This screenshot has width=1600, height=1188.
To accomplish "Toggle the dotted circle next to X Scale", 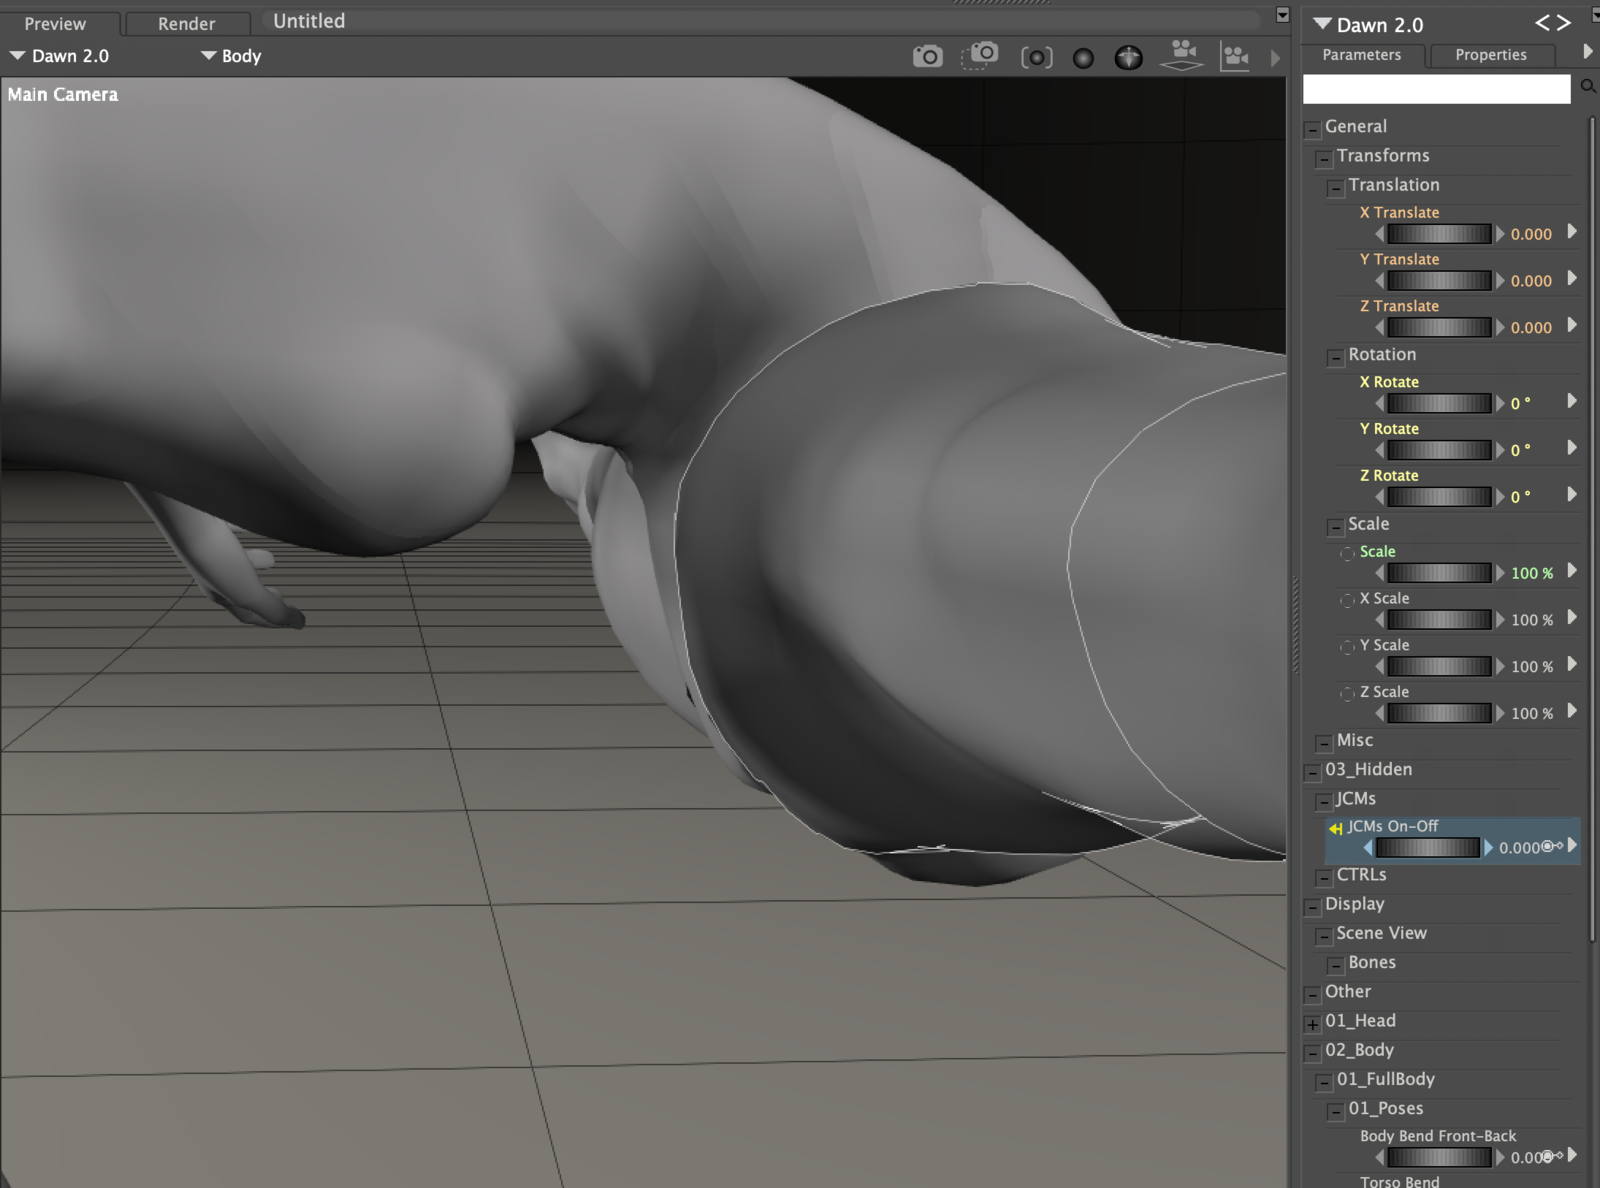I will click(1348, 600).
